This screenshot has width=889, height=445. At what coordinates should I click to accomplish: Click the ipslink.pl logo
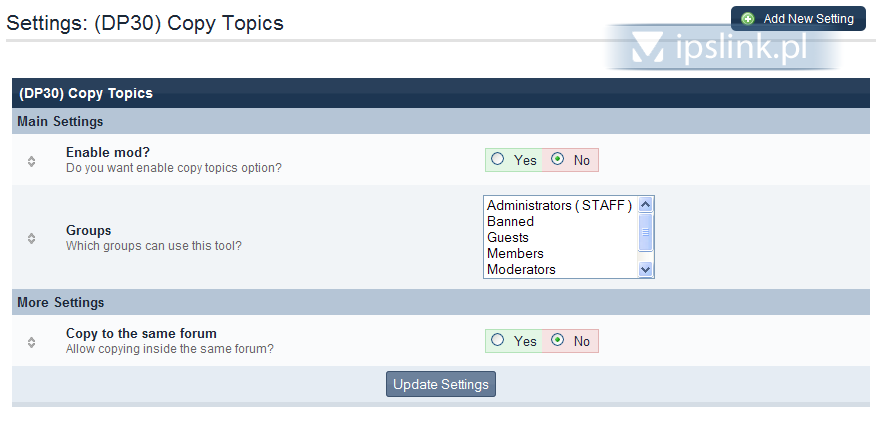(722, 47)
